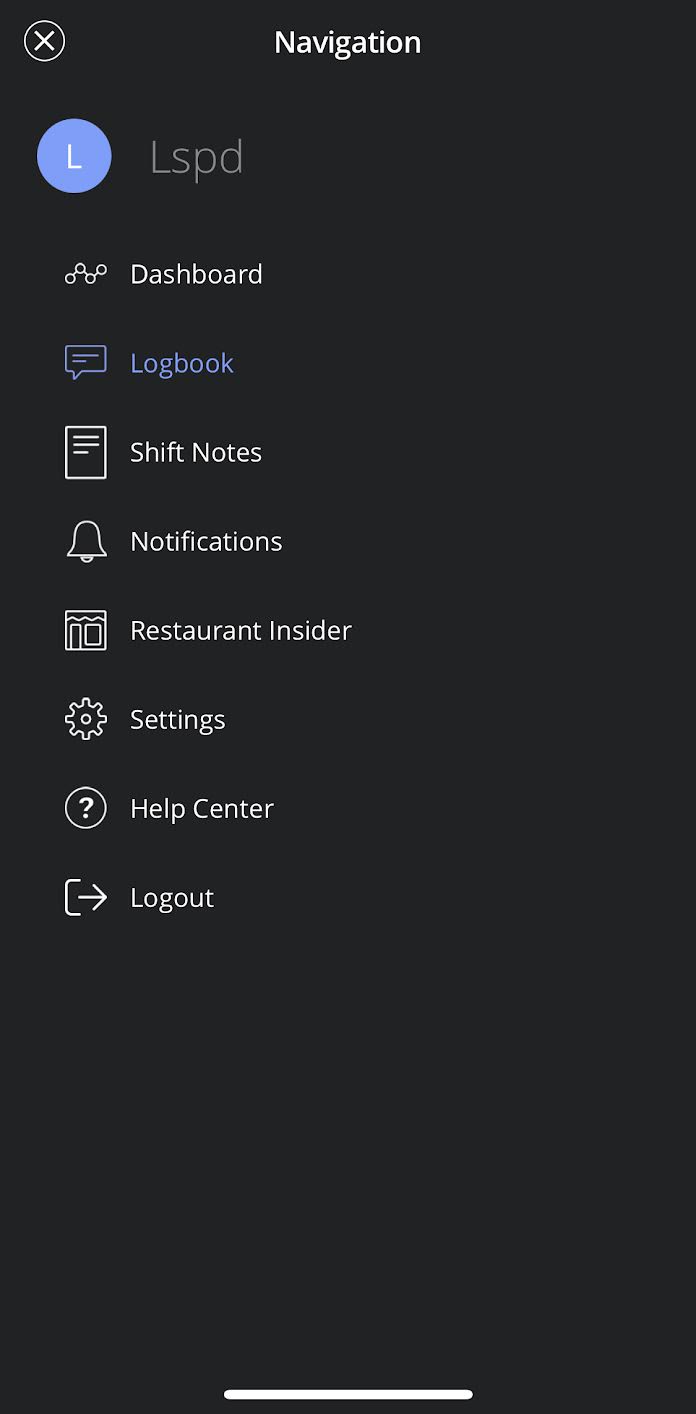Viewport: 696px width, 1414px height.
Task: Open the Dashboard menu item
Action: point(196,274)
